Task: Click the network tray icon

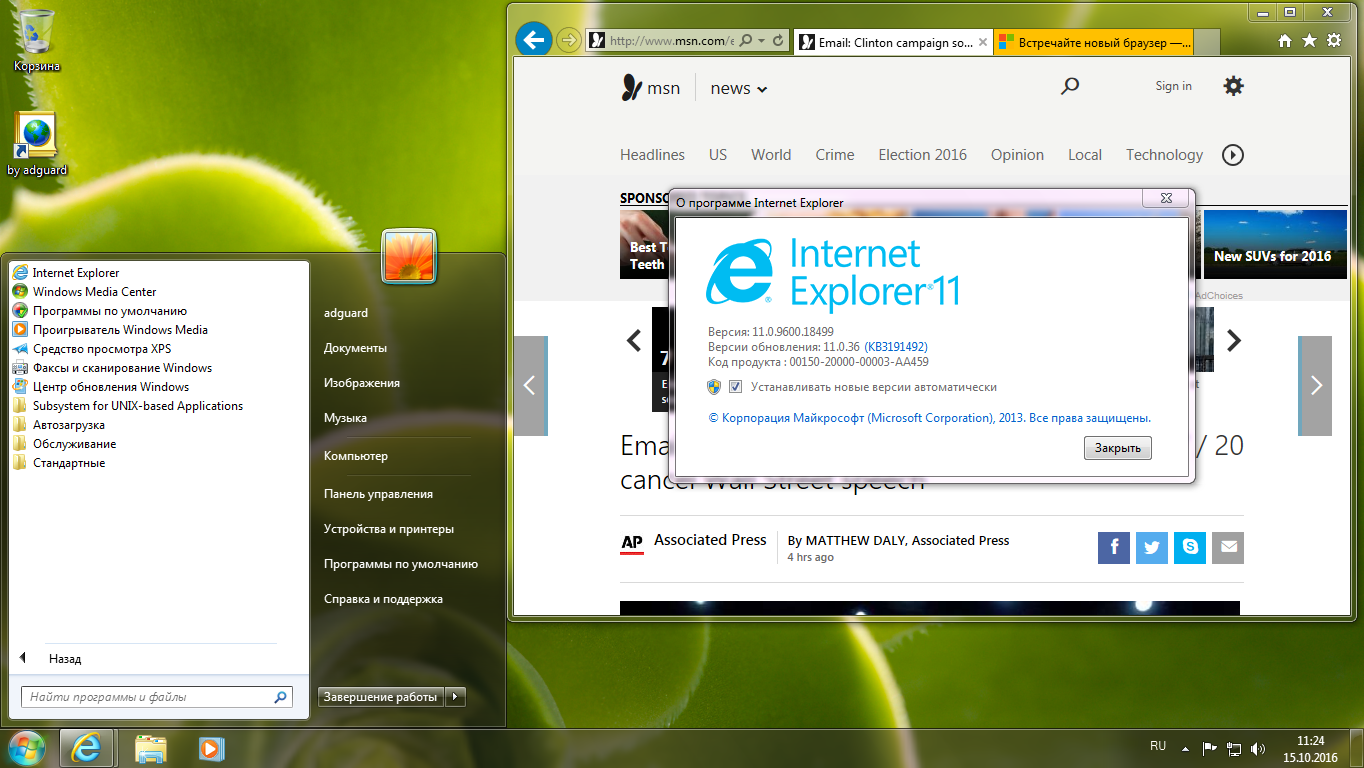Action: click(1234, 747)
